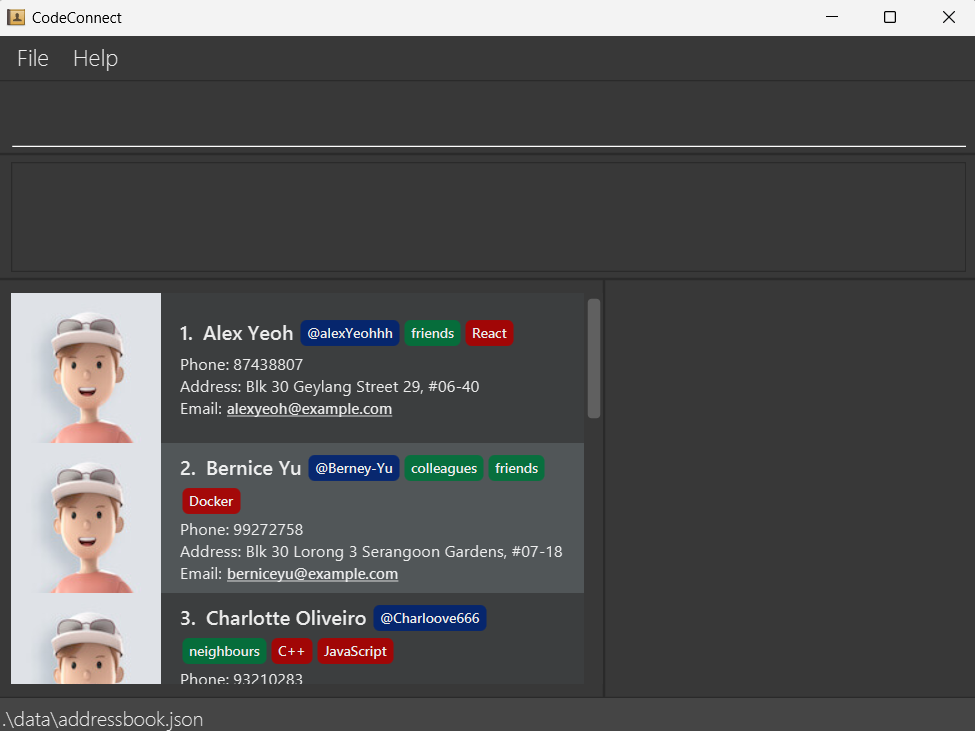Open berniceyu@example.com email link
Image resolution: width=975 pixels, height=731 pixels.
coord(313,574)
